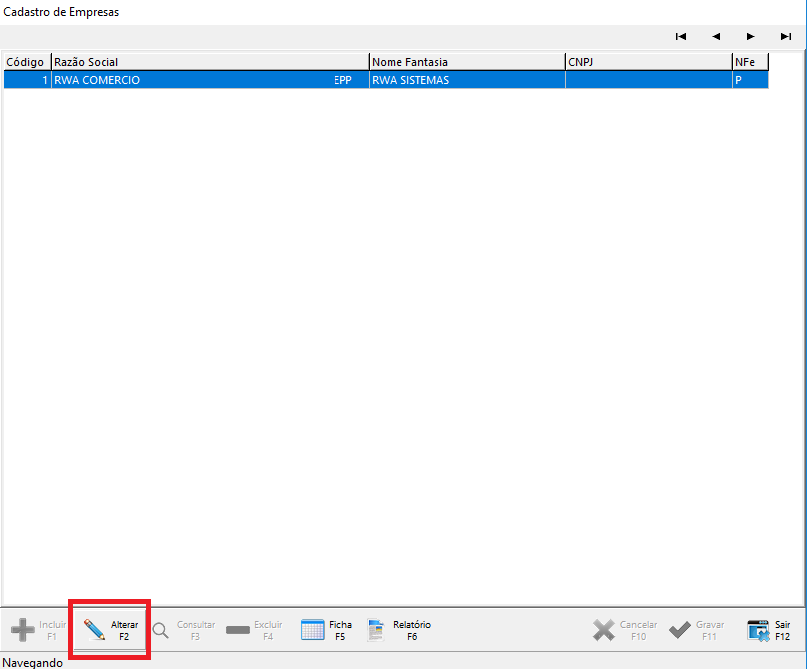Click the NFe column header

click(750, 62)
